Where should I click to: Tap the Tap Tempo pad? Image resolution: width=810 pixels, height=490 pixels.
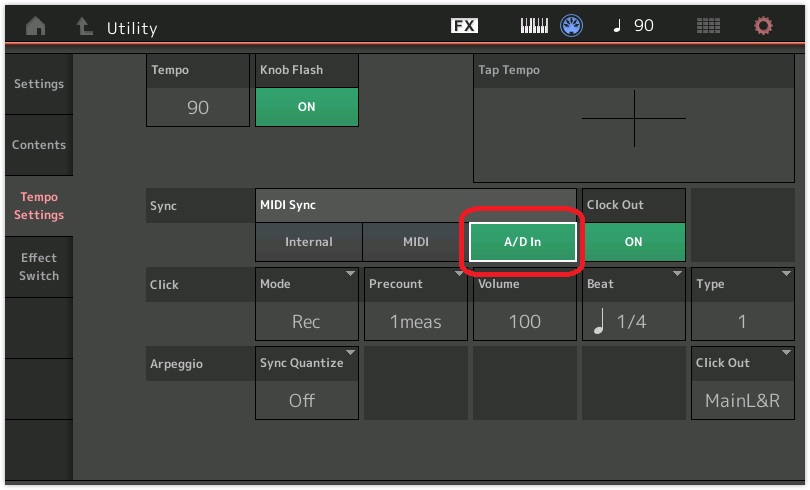click(x=633, y=119)
